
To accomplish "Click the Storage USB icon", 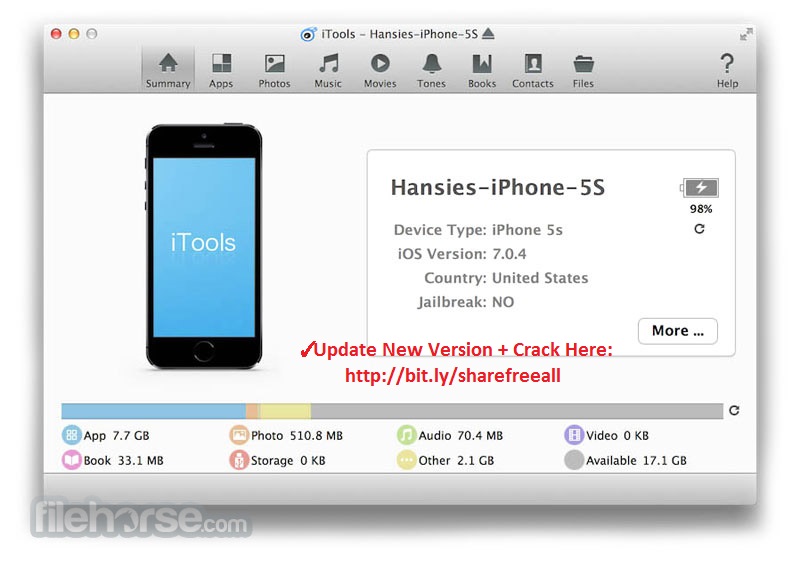I will [239, 460].
